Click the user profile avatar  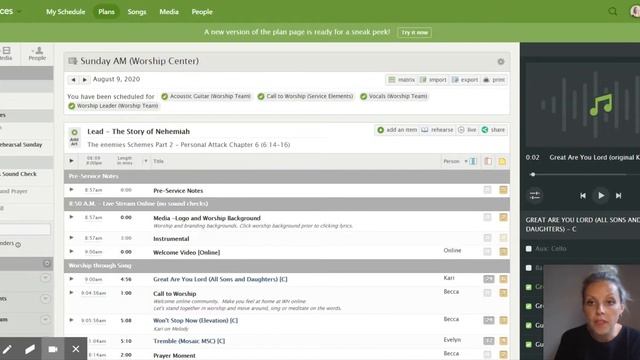click(x=635, y=11)
